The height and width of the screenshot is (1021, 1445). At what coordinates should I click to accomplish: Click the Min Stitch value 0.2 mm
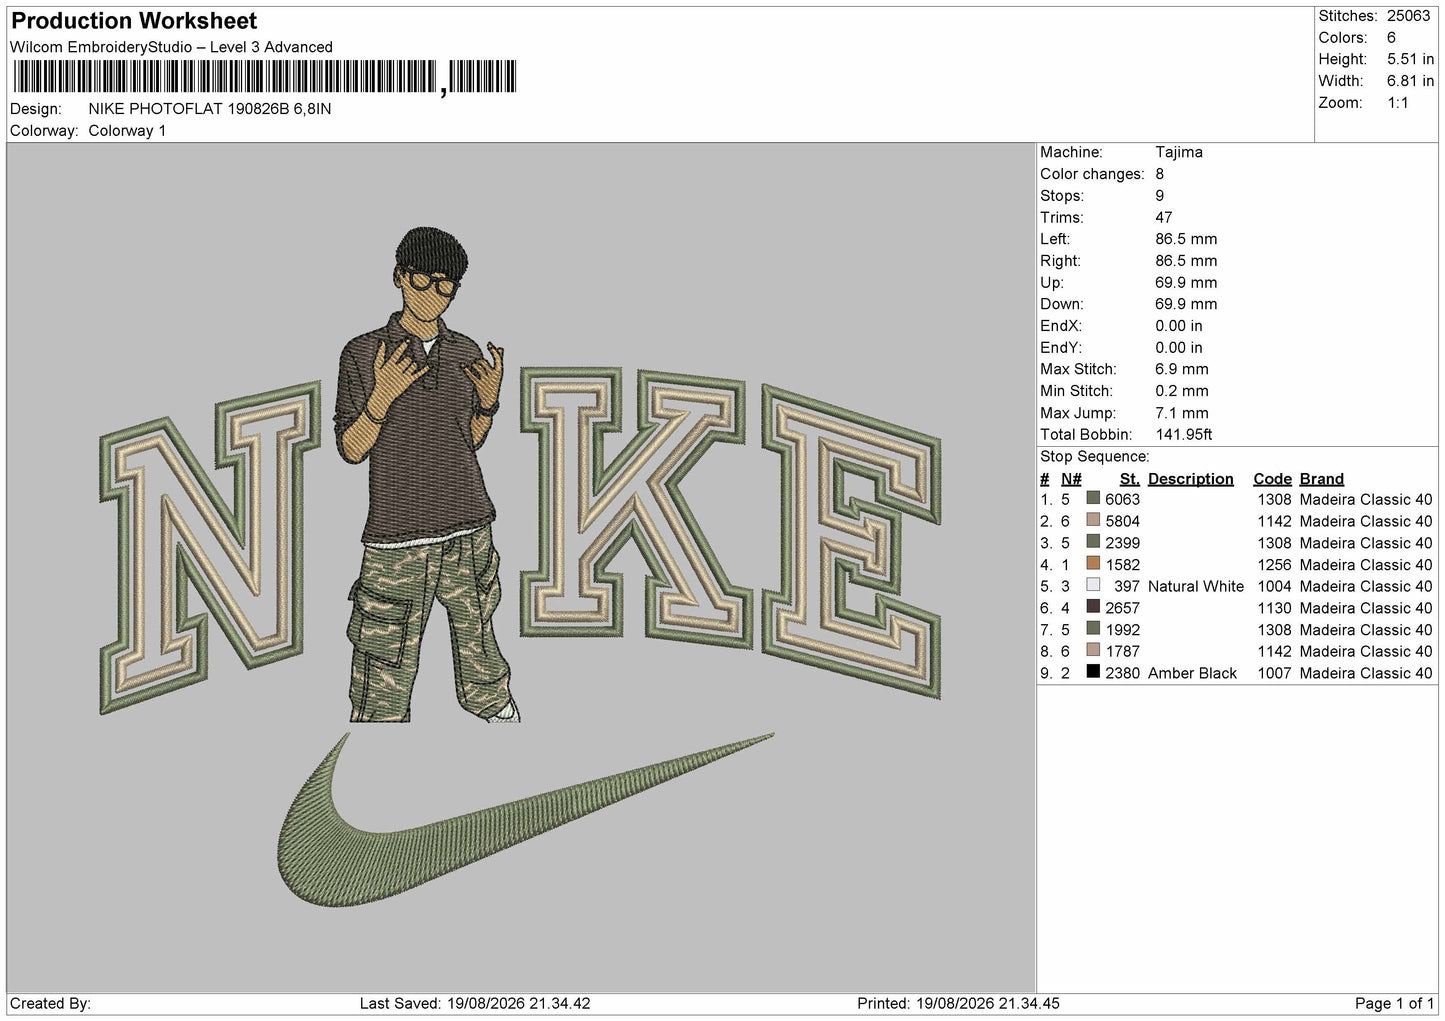1182,391
